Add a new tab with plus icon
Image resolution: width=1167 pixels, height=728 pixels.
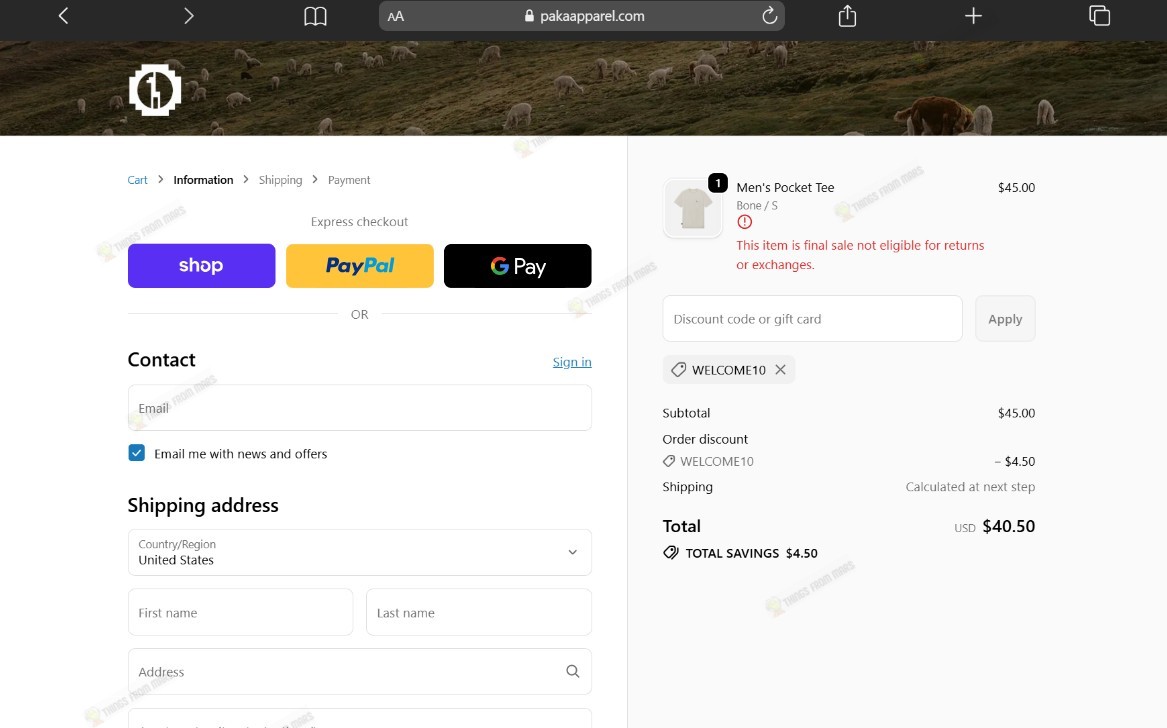pyautogui.click(x=973, y=16)
